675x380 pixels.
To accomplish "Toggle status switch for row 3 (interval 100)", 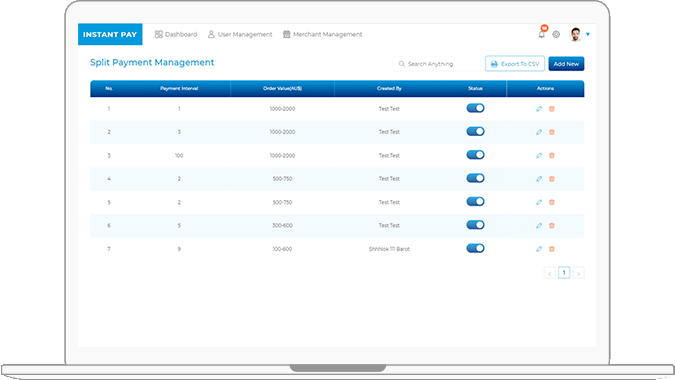I will coord(475,154).
